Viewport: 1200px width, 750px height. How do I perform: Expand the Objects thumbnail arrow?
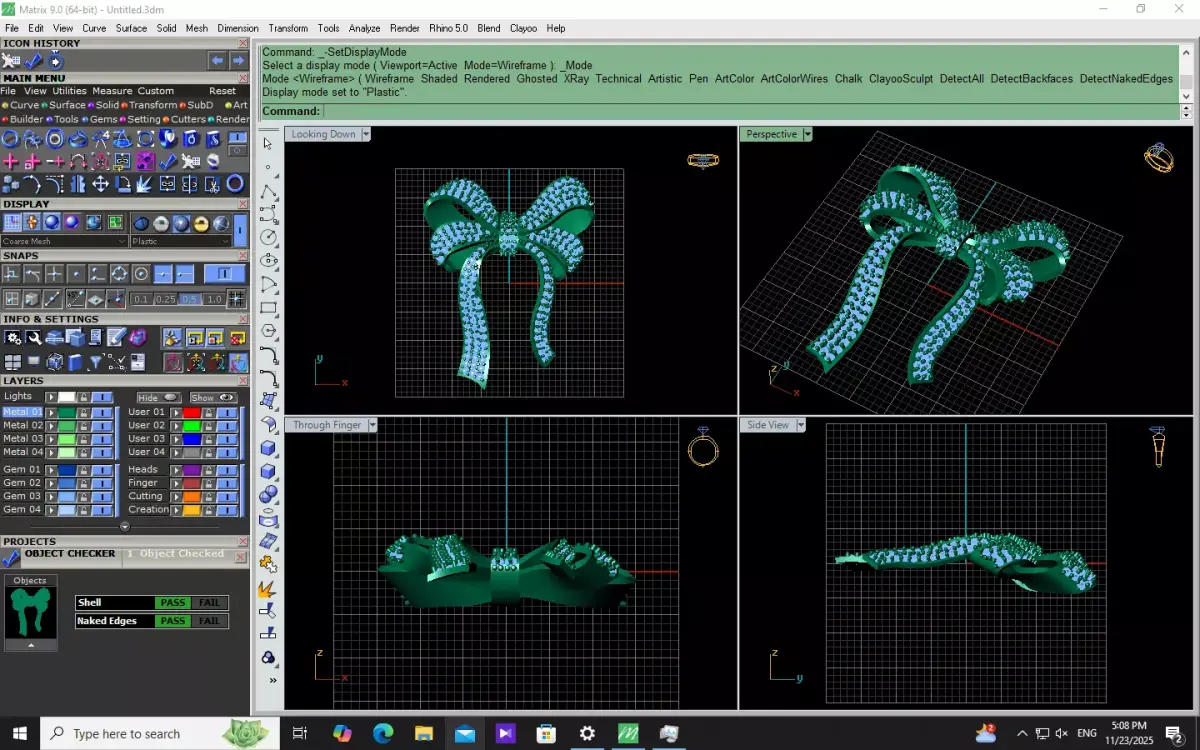click(x=30, y=646)
